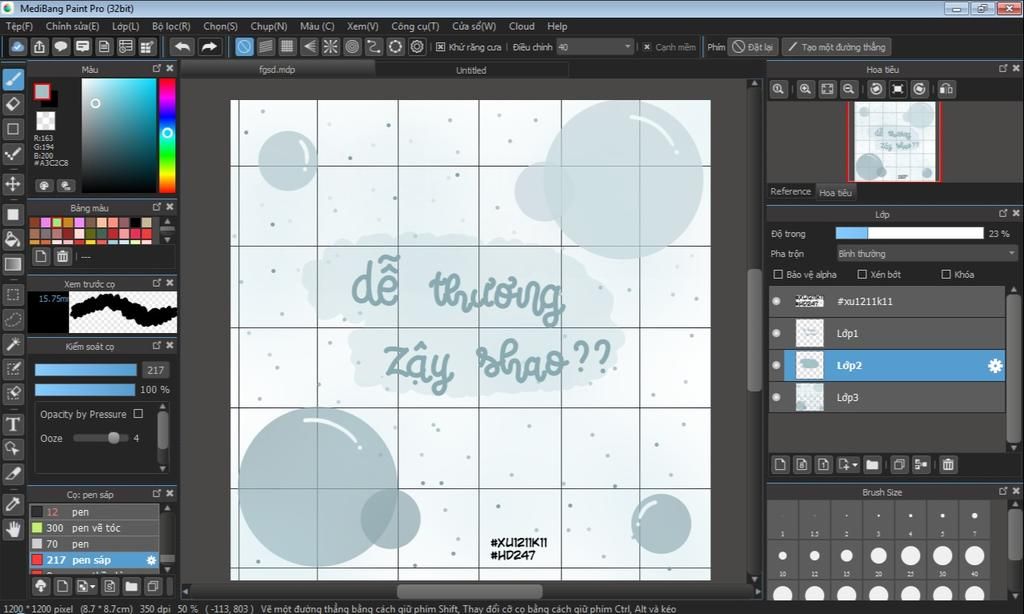Switch to the fgsd.mdp document tab
1024x614 pixels.
[277, 69]
